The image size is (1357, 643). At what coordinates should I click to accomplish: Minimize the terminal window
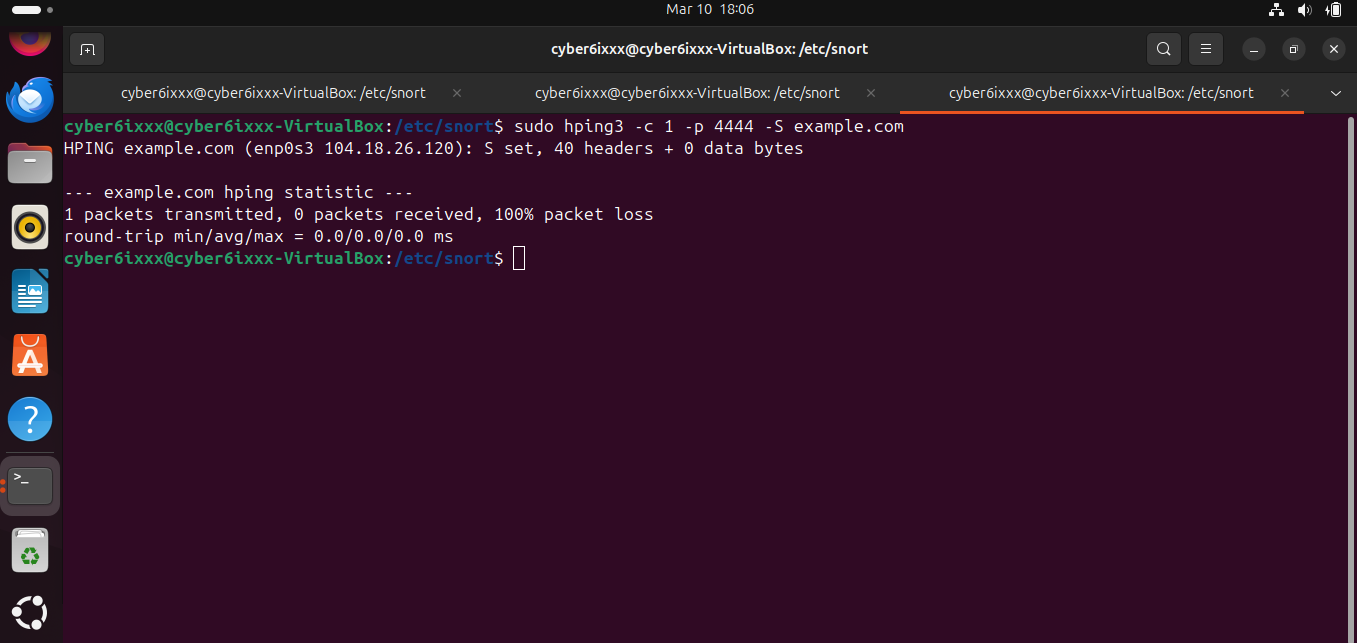click(x=1254, y=49)
